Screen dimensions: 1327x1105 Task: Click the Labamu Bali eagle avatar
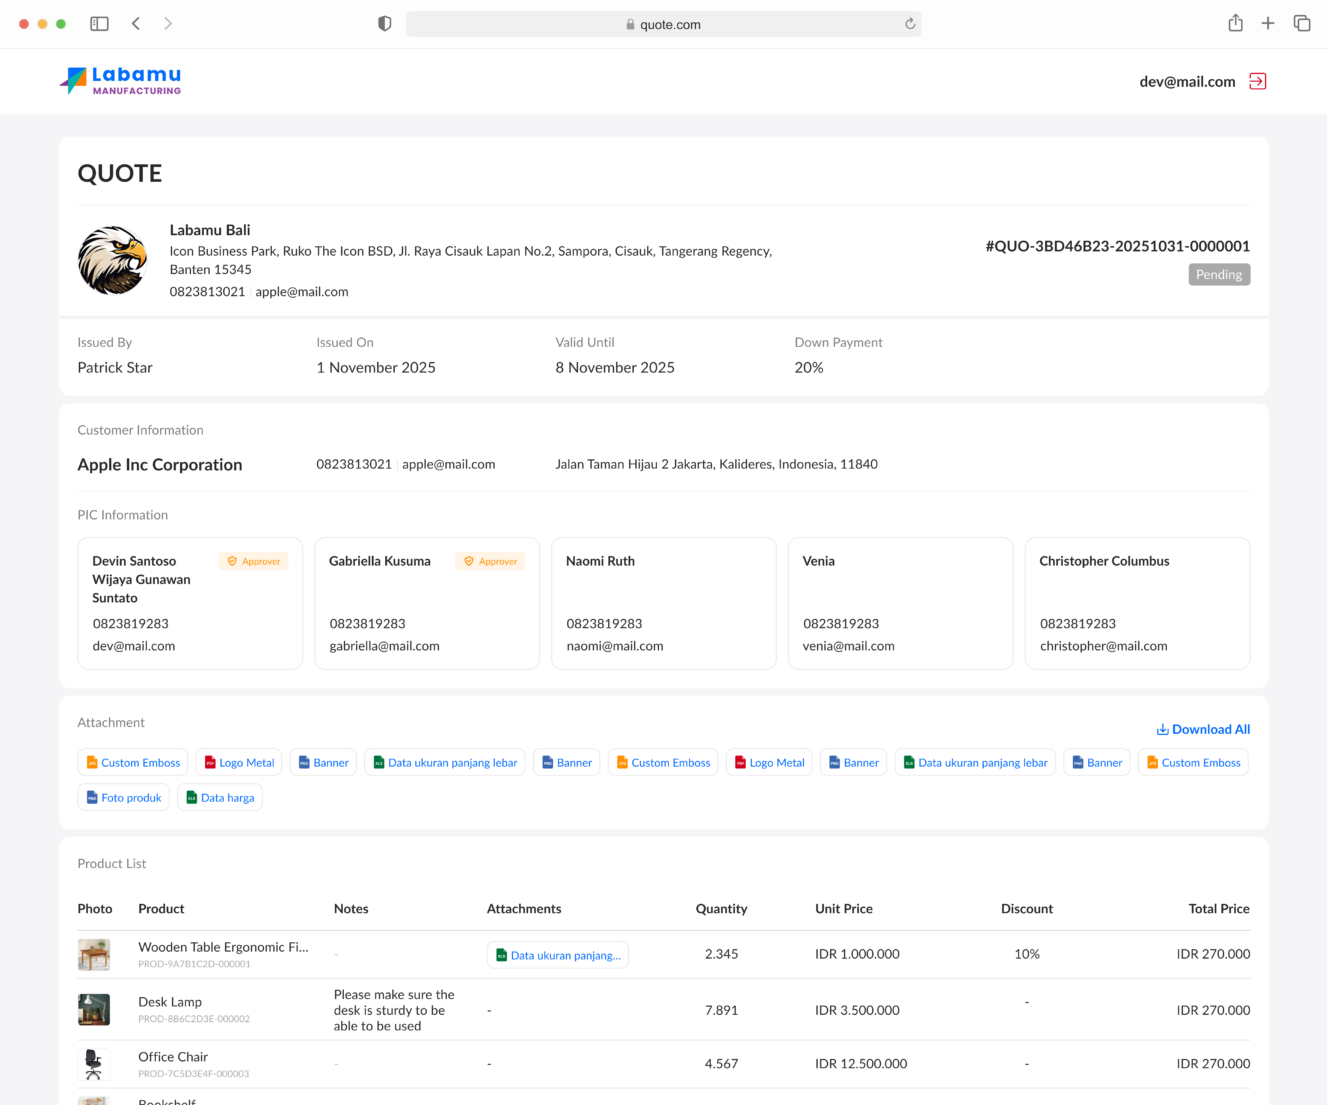click(x=113, y=260)
